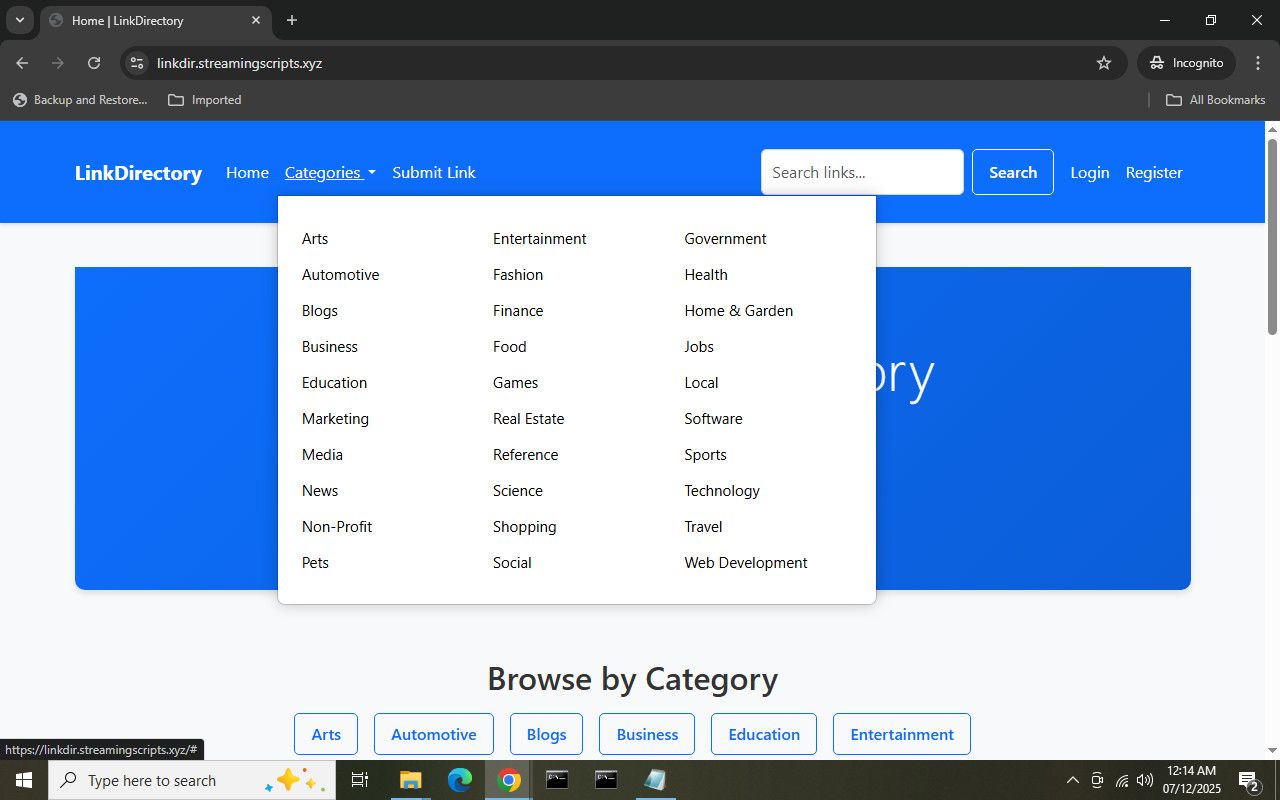Select the Non-Profit category menu entry
The height and width of the screenshot is (800, 1280).
coord(337,527)
